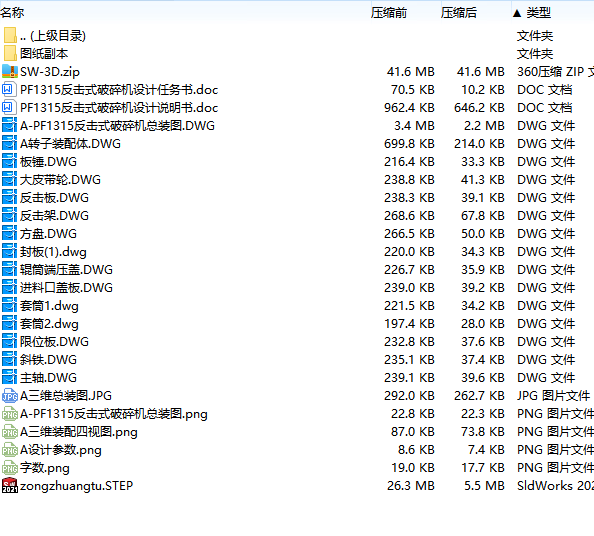The image size is (594, 536).
Task: Click the DWG icon of 反击板.DWG
Action: click(9, 197)
